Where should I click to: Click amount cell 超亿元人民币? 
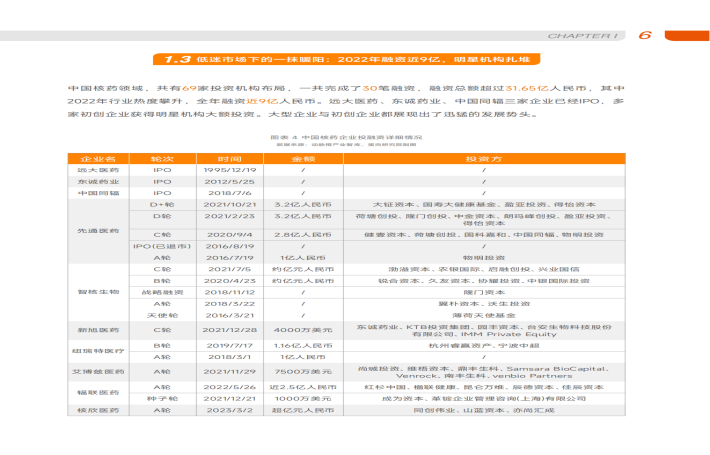[303, 410]
